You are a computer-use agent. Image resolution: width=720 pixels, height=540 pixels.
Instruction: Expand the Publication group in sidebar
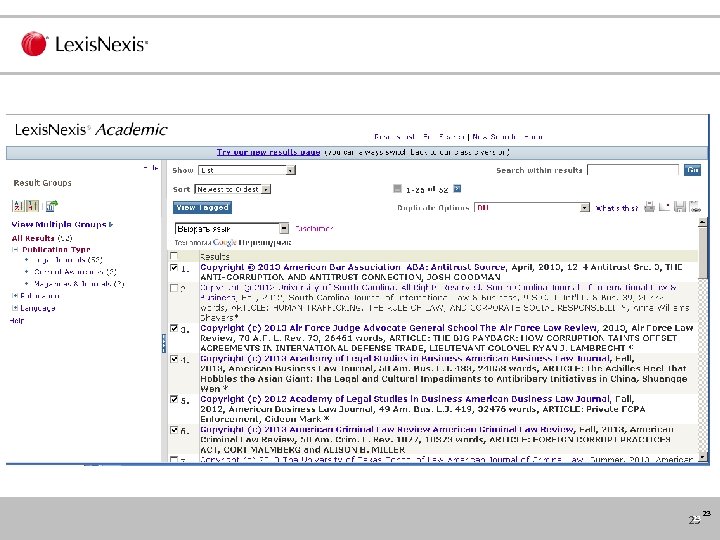[15, 296]
